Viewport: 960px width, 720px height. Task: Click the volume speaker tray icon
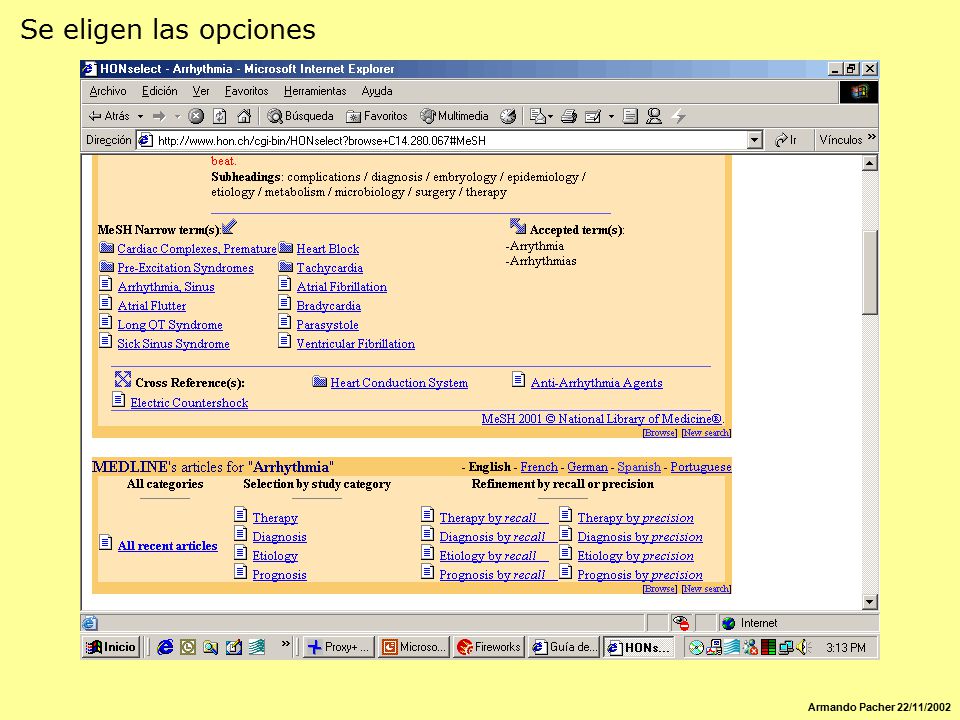point(803,647)
